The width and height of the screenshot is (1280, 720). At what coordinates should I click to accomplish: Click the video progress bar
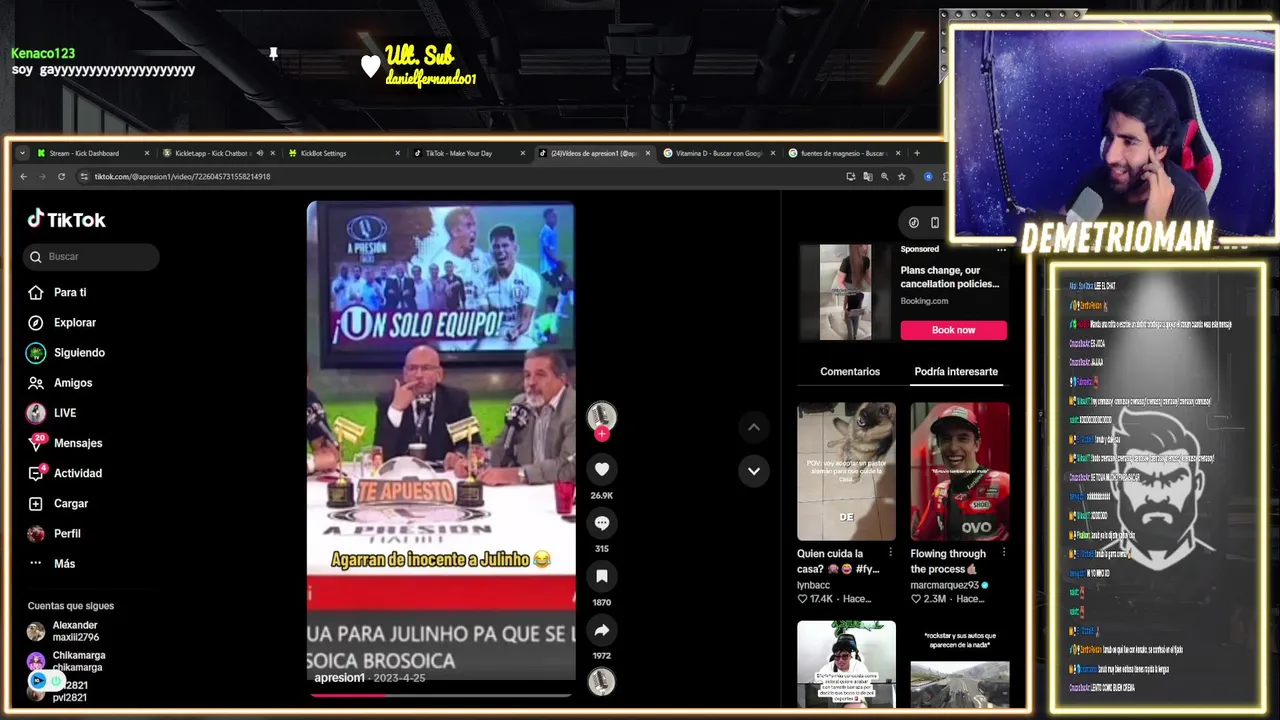click(x=441, y=694)
